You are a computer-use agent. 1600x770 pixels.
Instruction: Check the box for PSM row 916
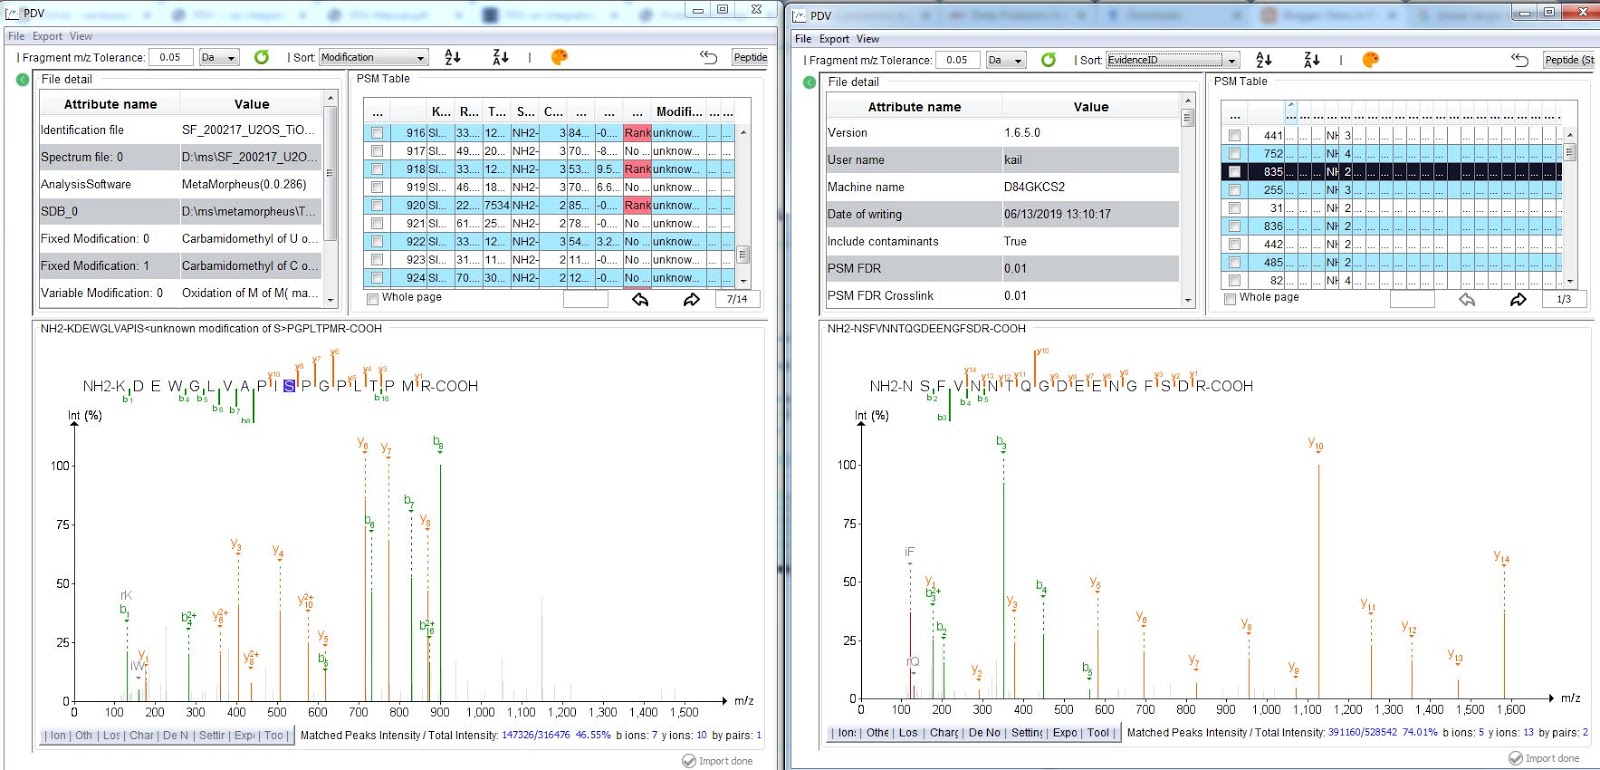coord(377,133)
